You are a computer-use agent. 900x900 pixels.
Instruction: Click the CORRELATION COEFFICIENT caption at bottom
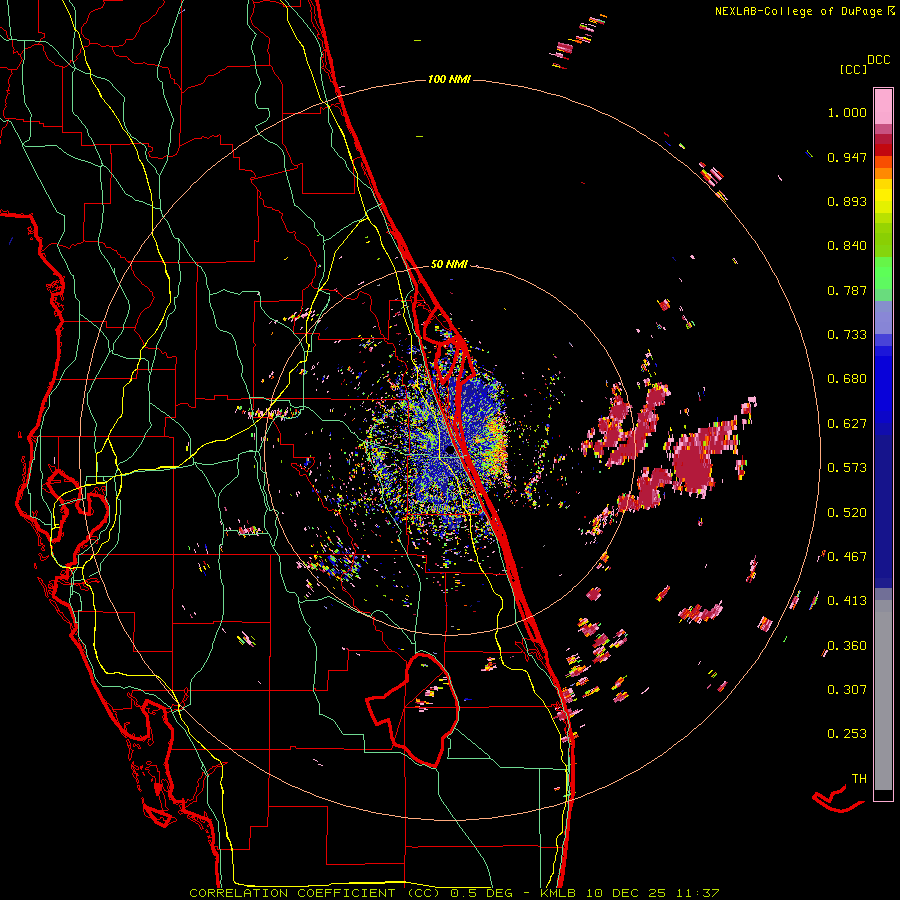453,893
